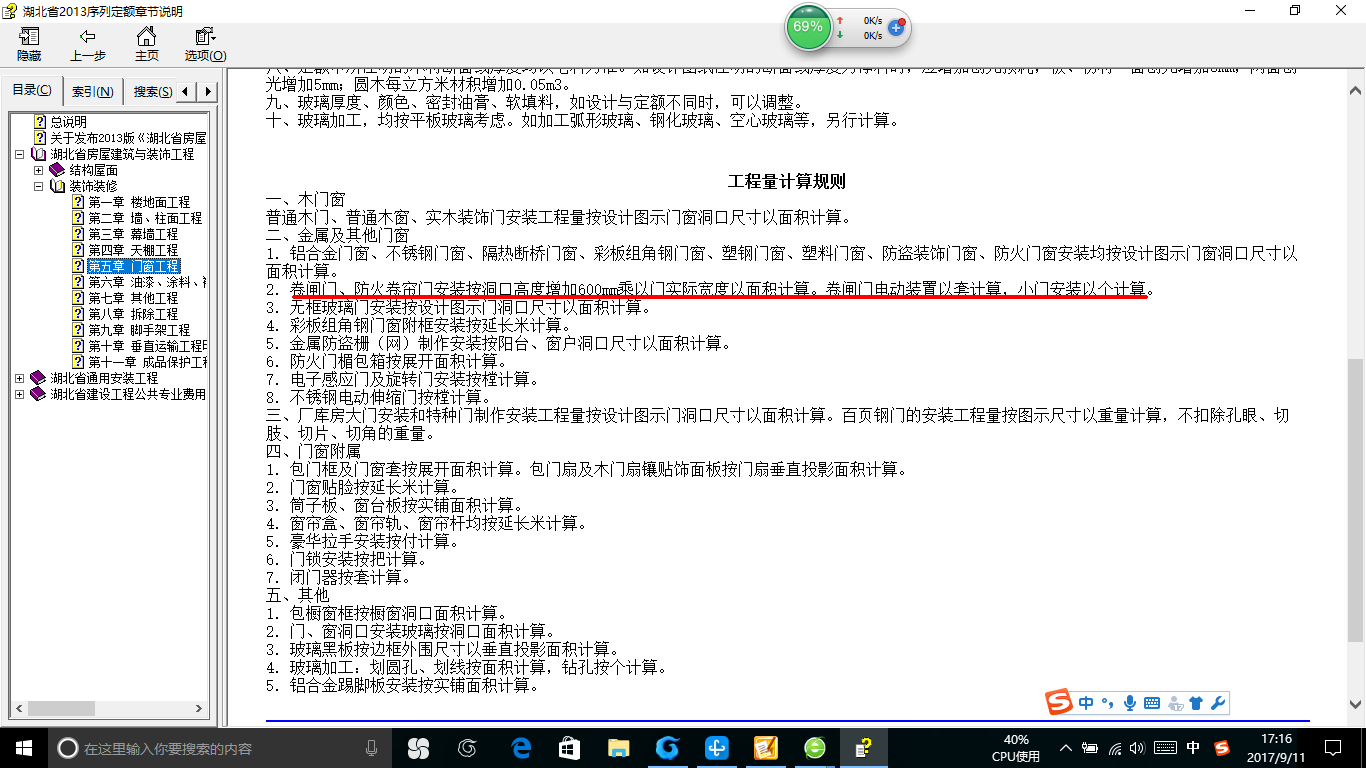Click the taskbar search box
Screen dimensions: 1366x768
(220, 747)
